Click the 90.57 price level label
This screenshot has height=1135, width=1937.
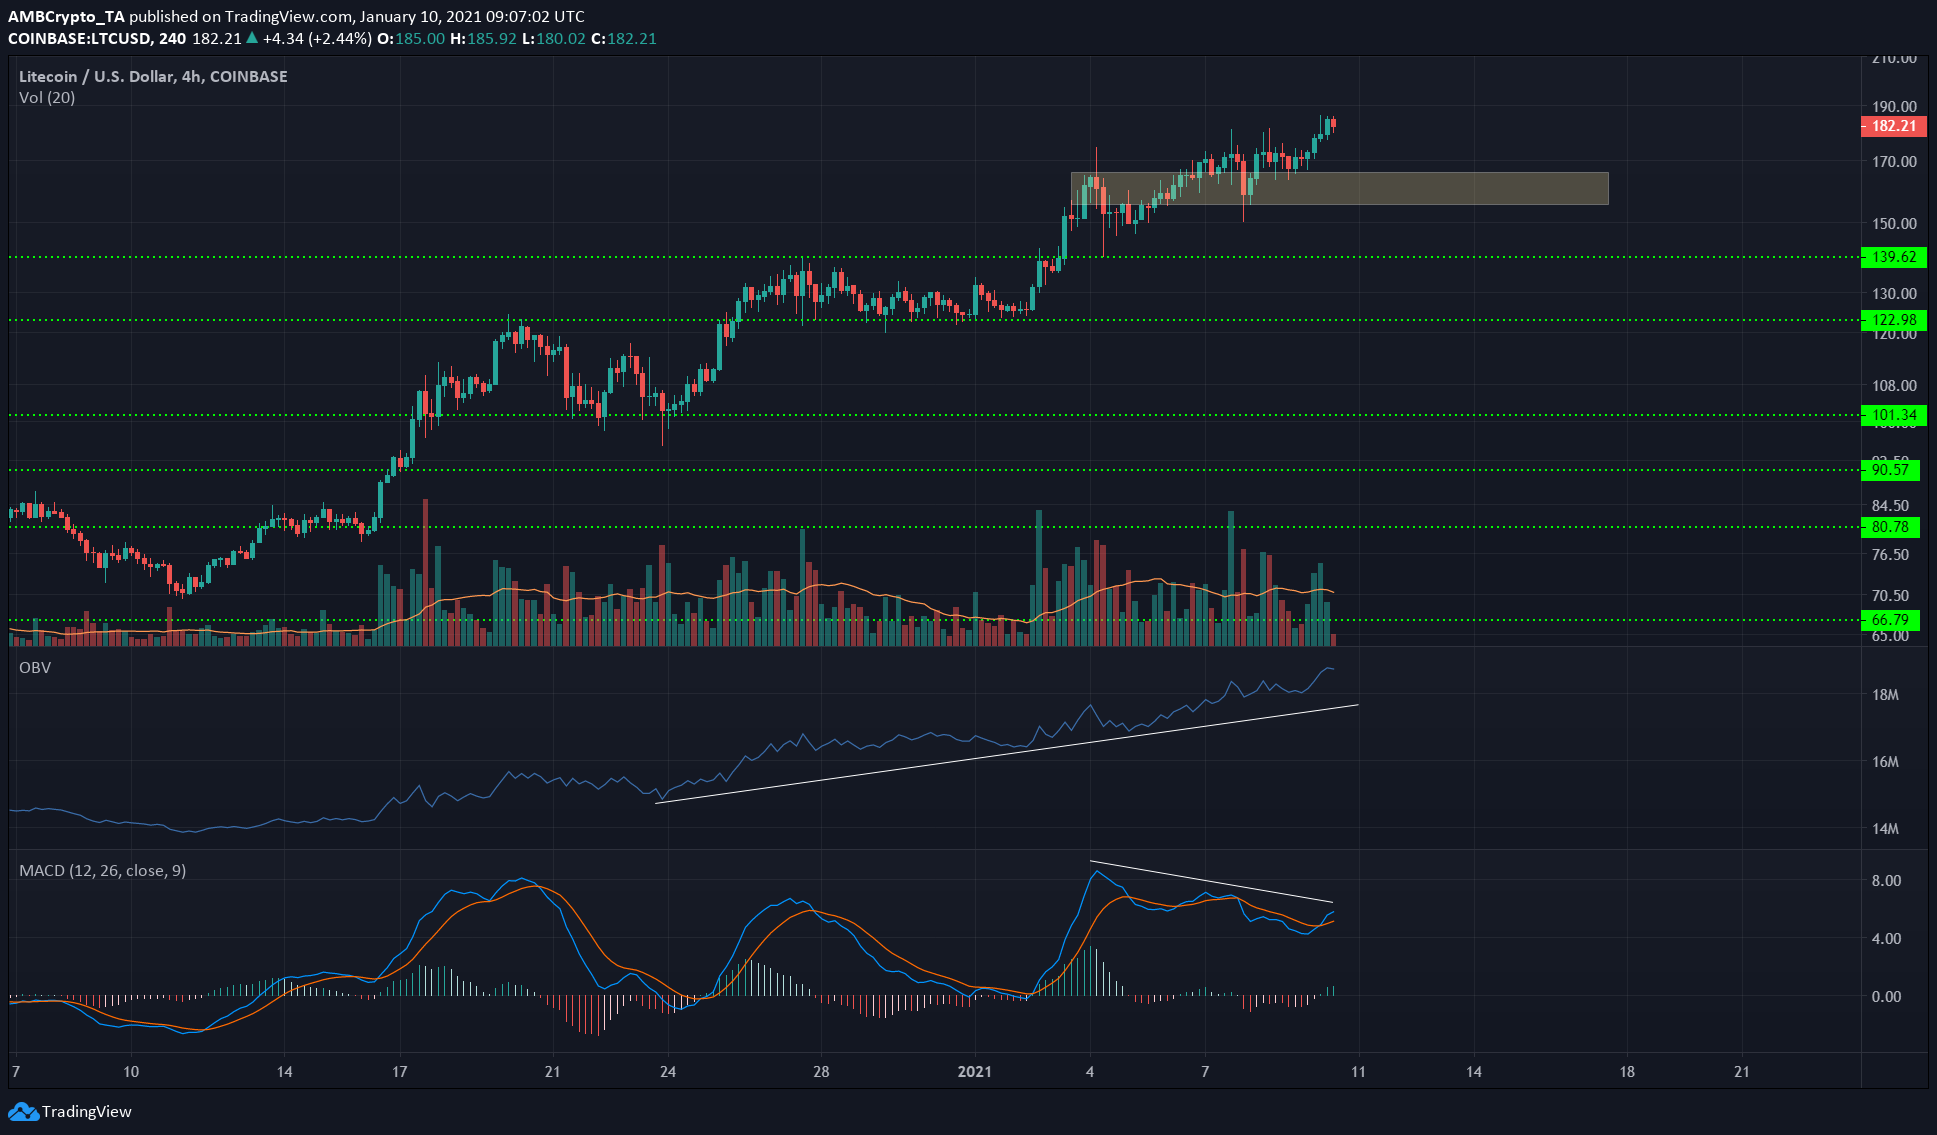1890,469
